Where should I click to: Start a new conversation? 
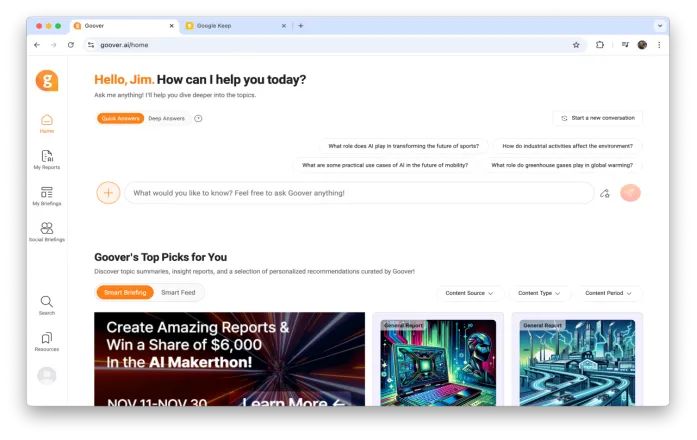598,118
